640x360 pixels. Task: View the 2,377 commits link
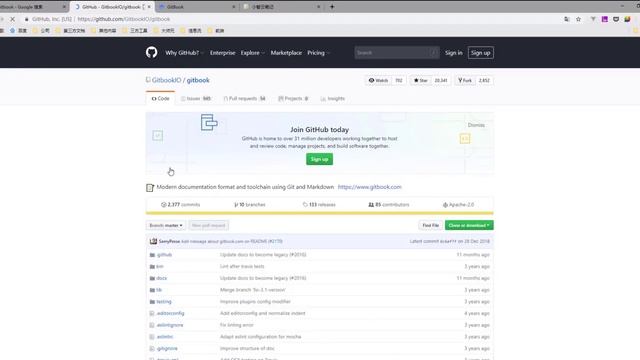(x=180, y=204)
